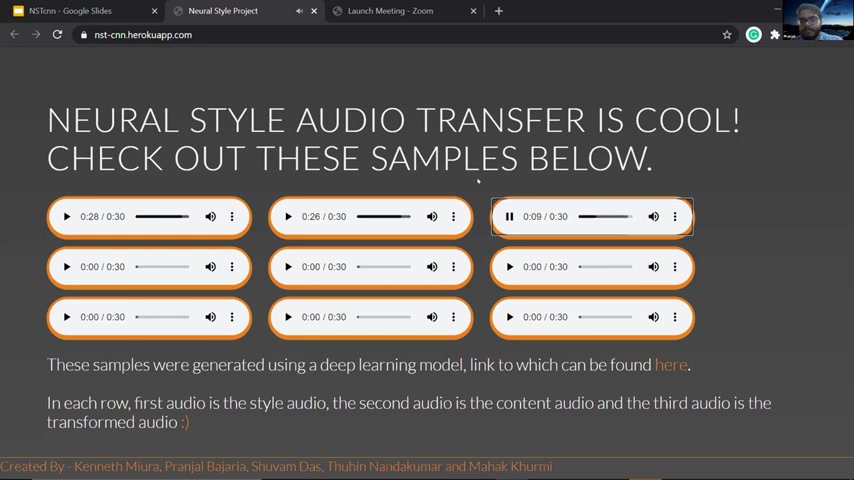
Task: Click the Zoom webcam video thumbnail
Action: (818, 20)
